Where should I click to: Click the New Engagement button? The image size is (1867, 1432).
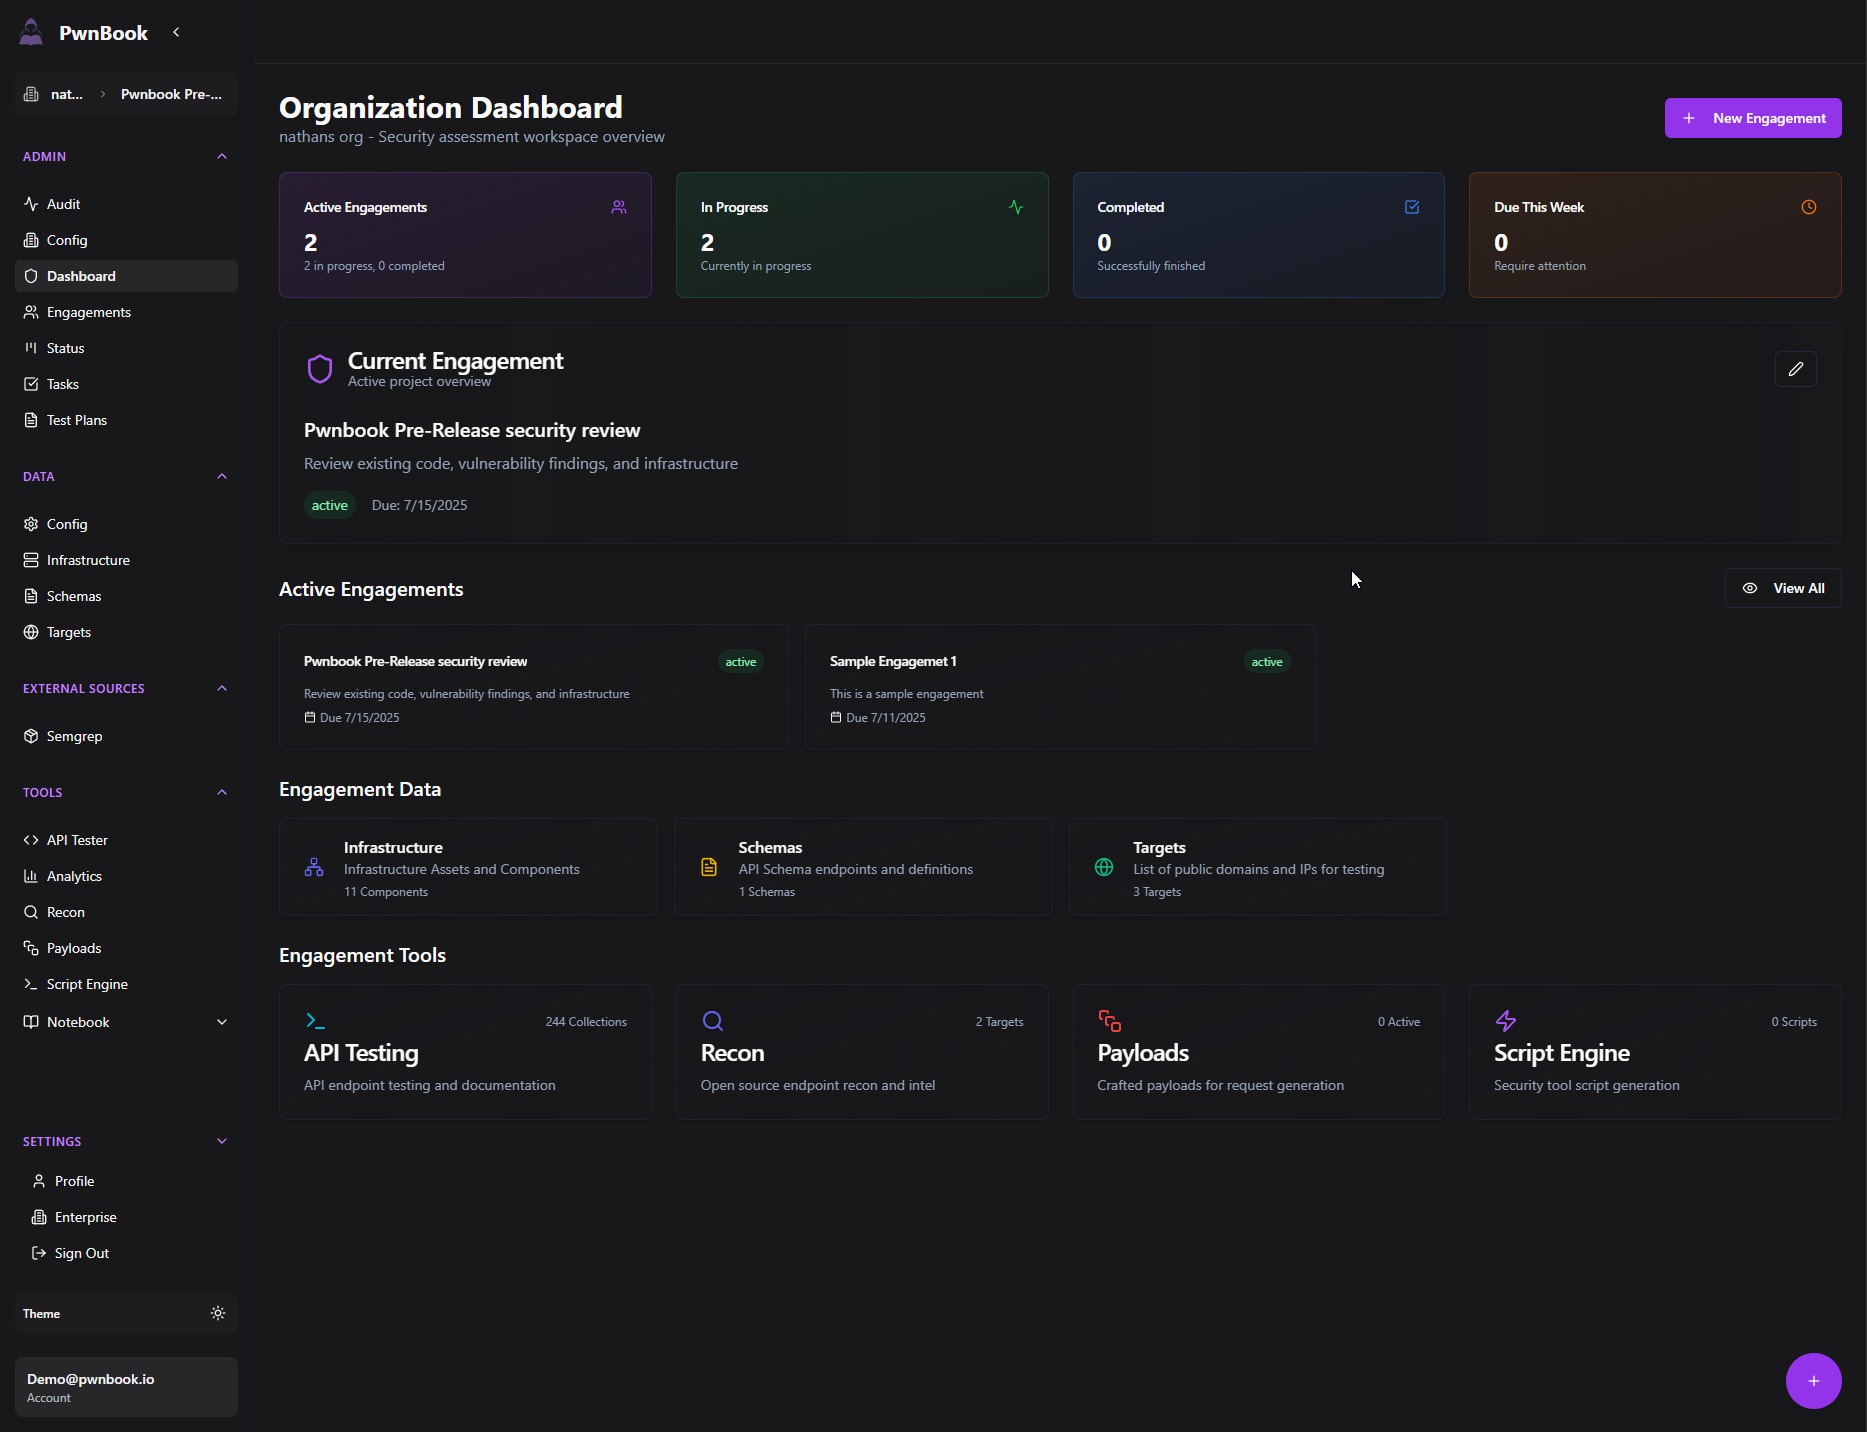pyautogui.click(x=1752, y=118)
